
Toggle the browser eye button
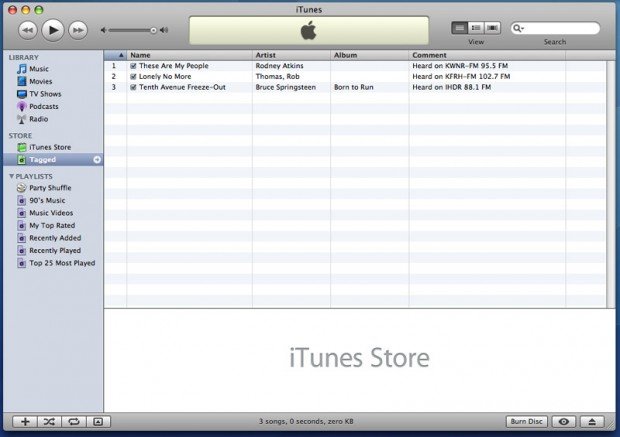[x=564, y=422]
